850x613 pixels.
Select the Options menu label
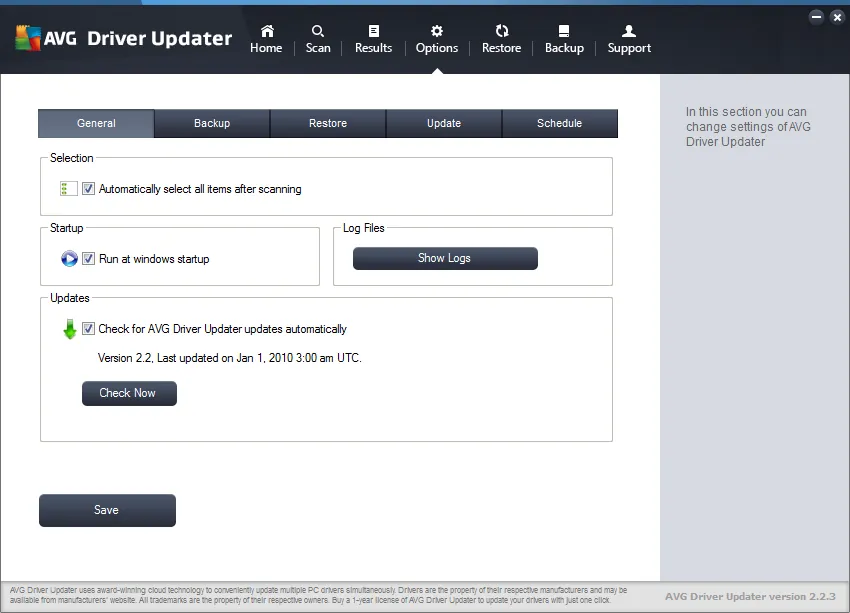tap(437, 48)
